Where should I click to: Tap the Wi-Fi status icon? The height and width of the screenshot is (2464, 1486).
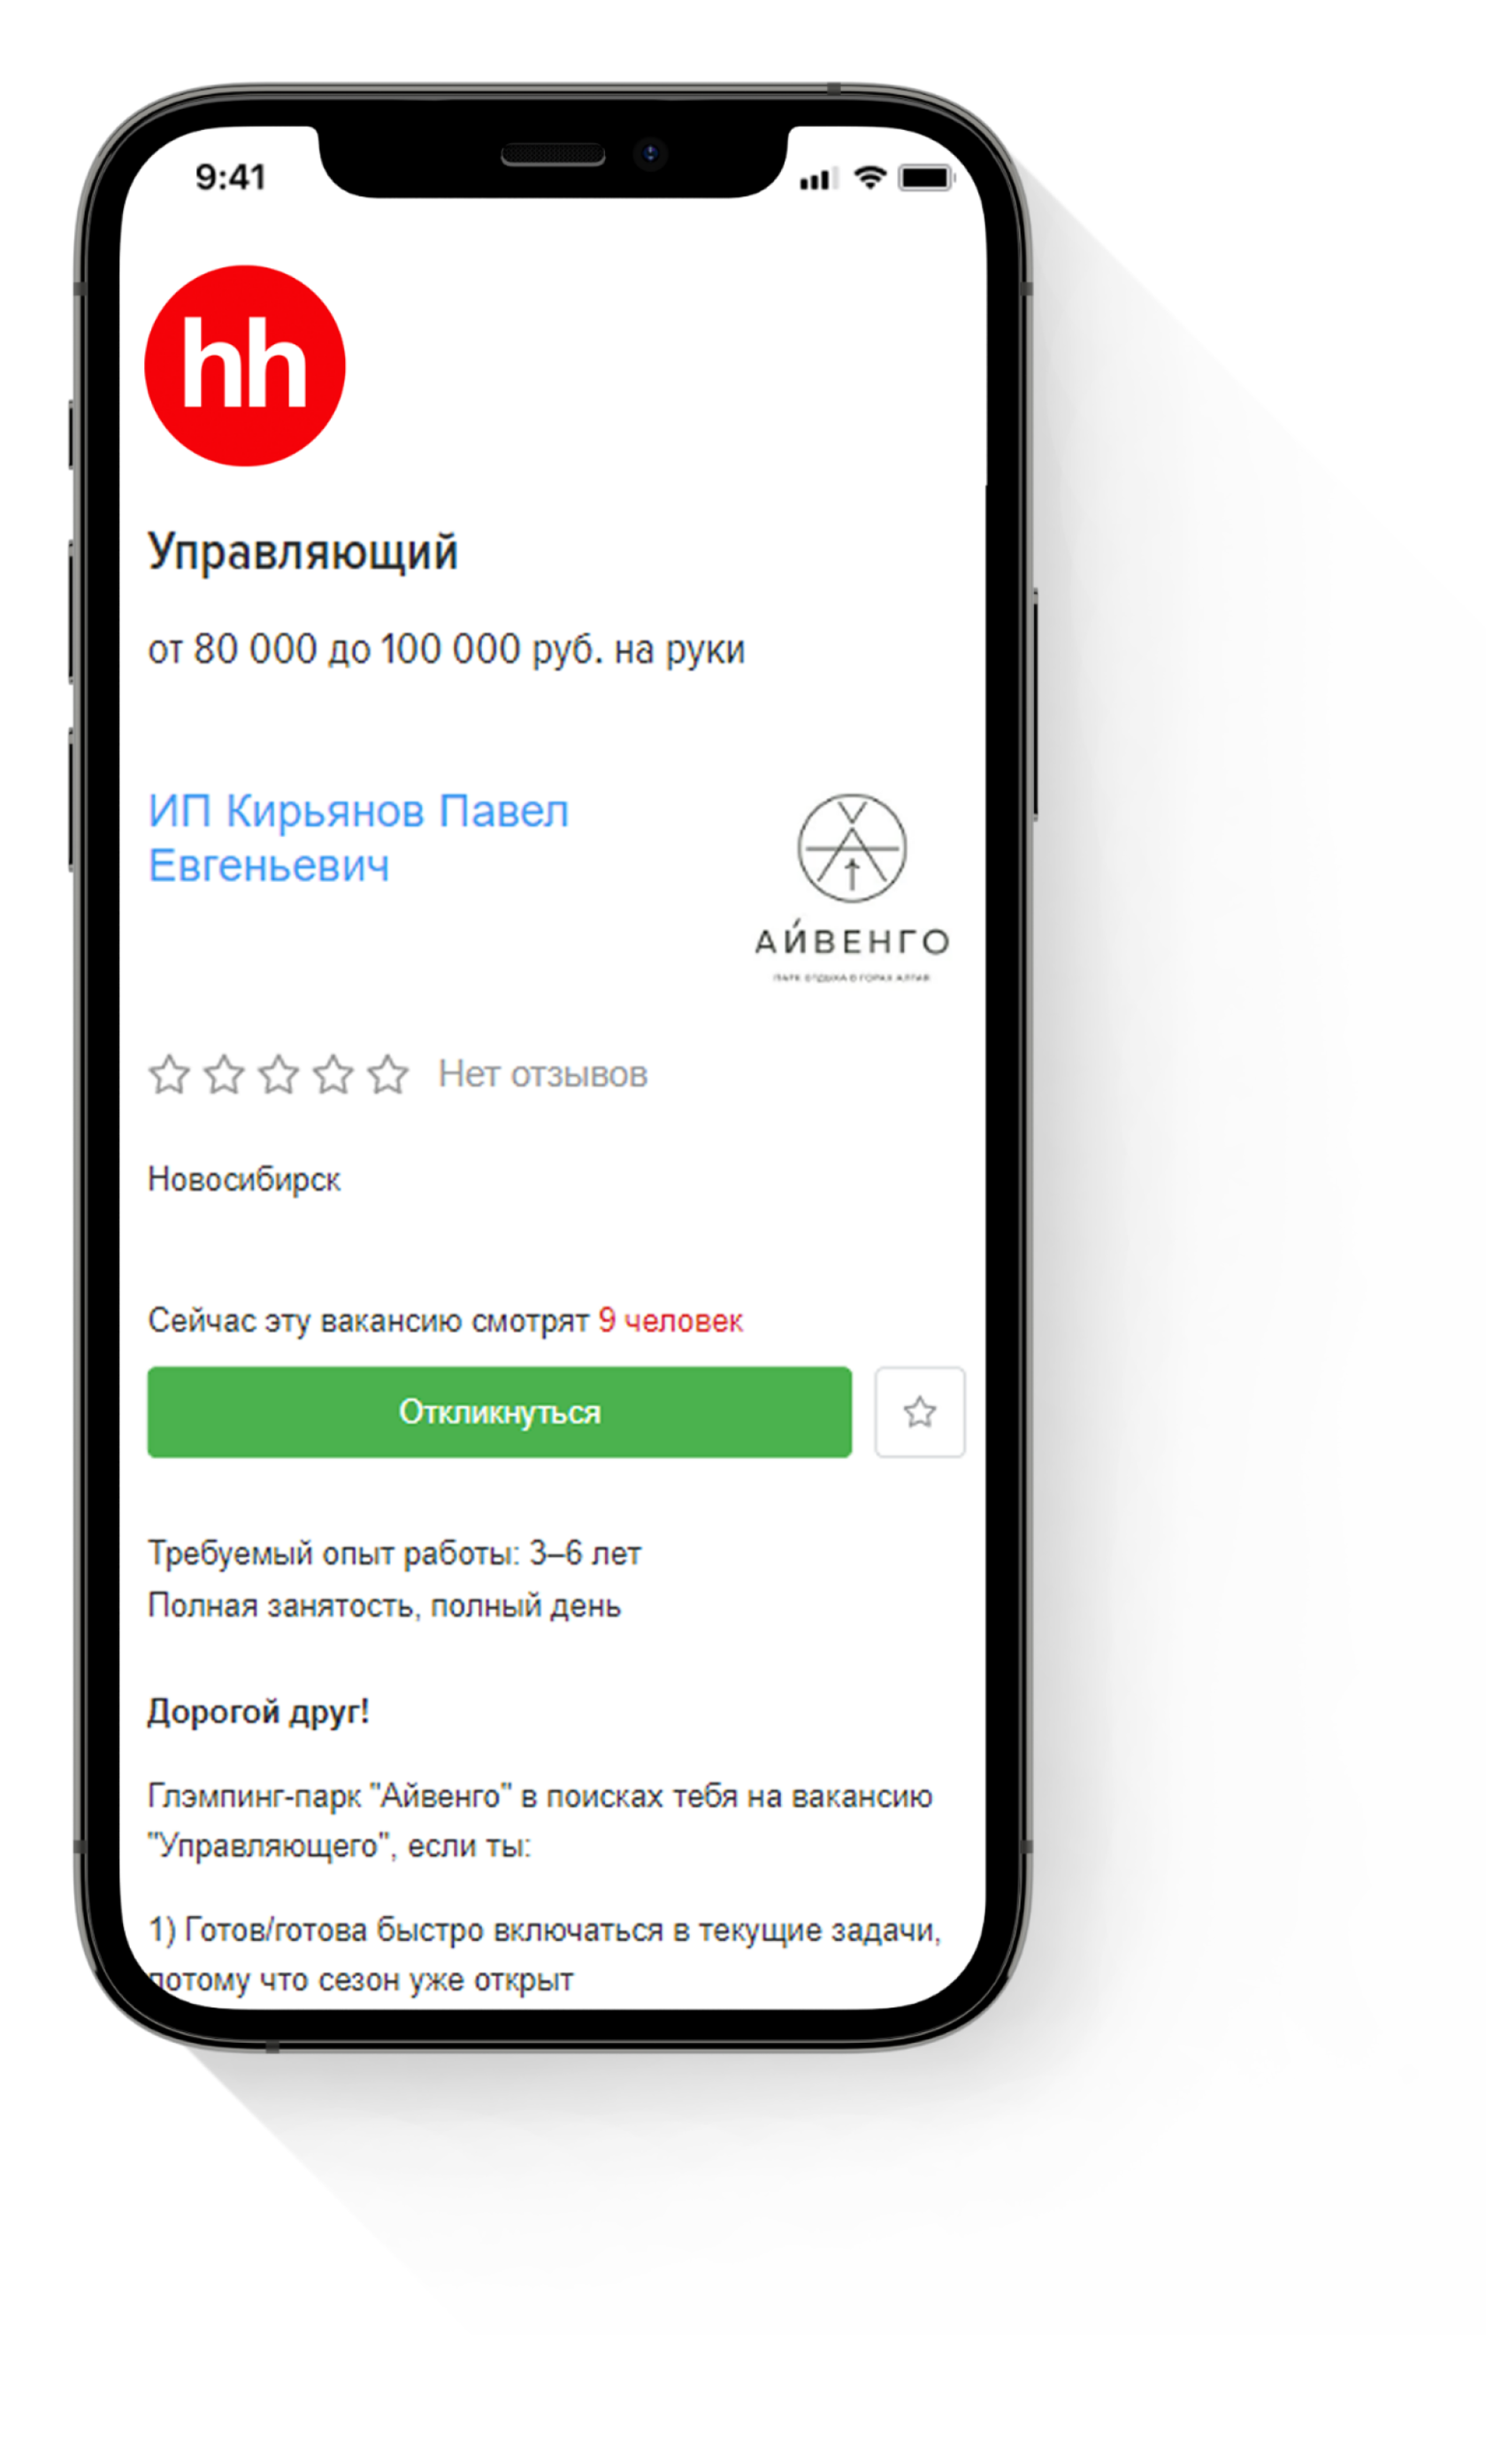(x=870, y=177)
